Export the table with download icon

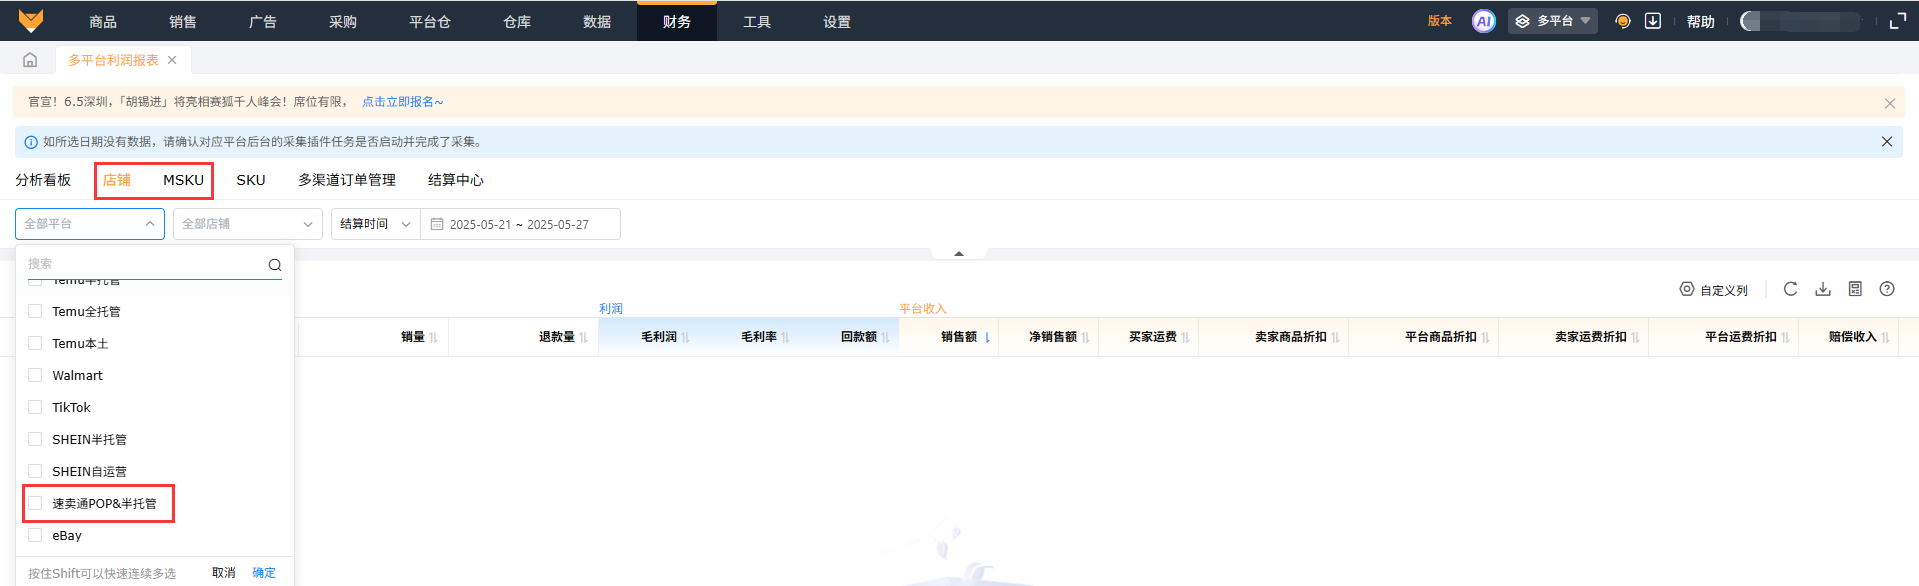pyautogui.click(x=1823, y=289)
